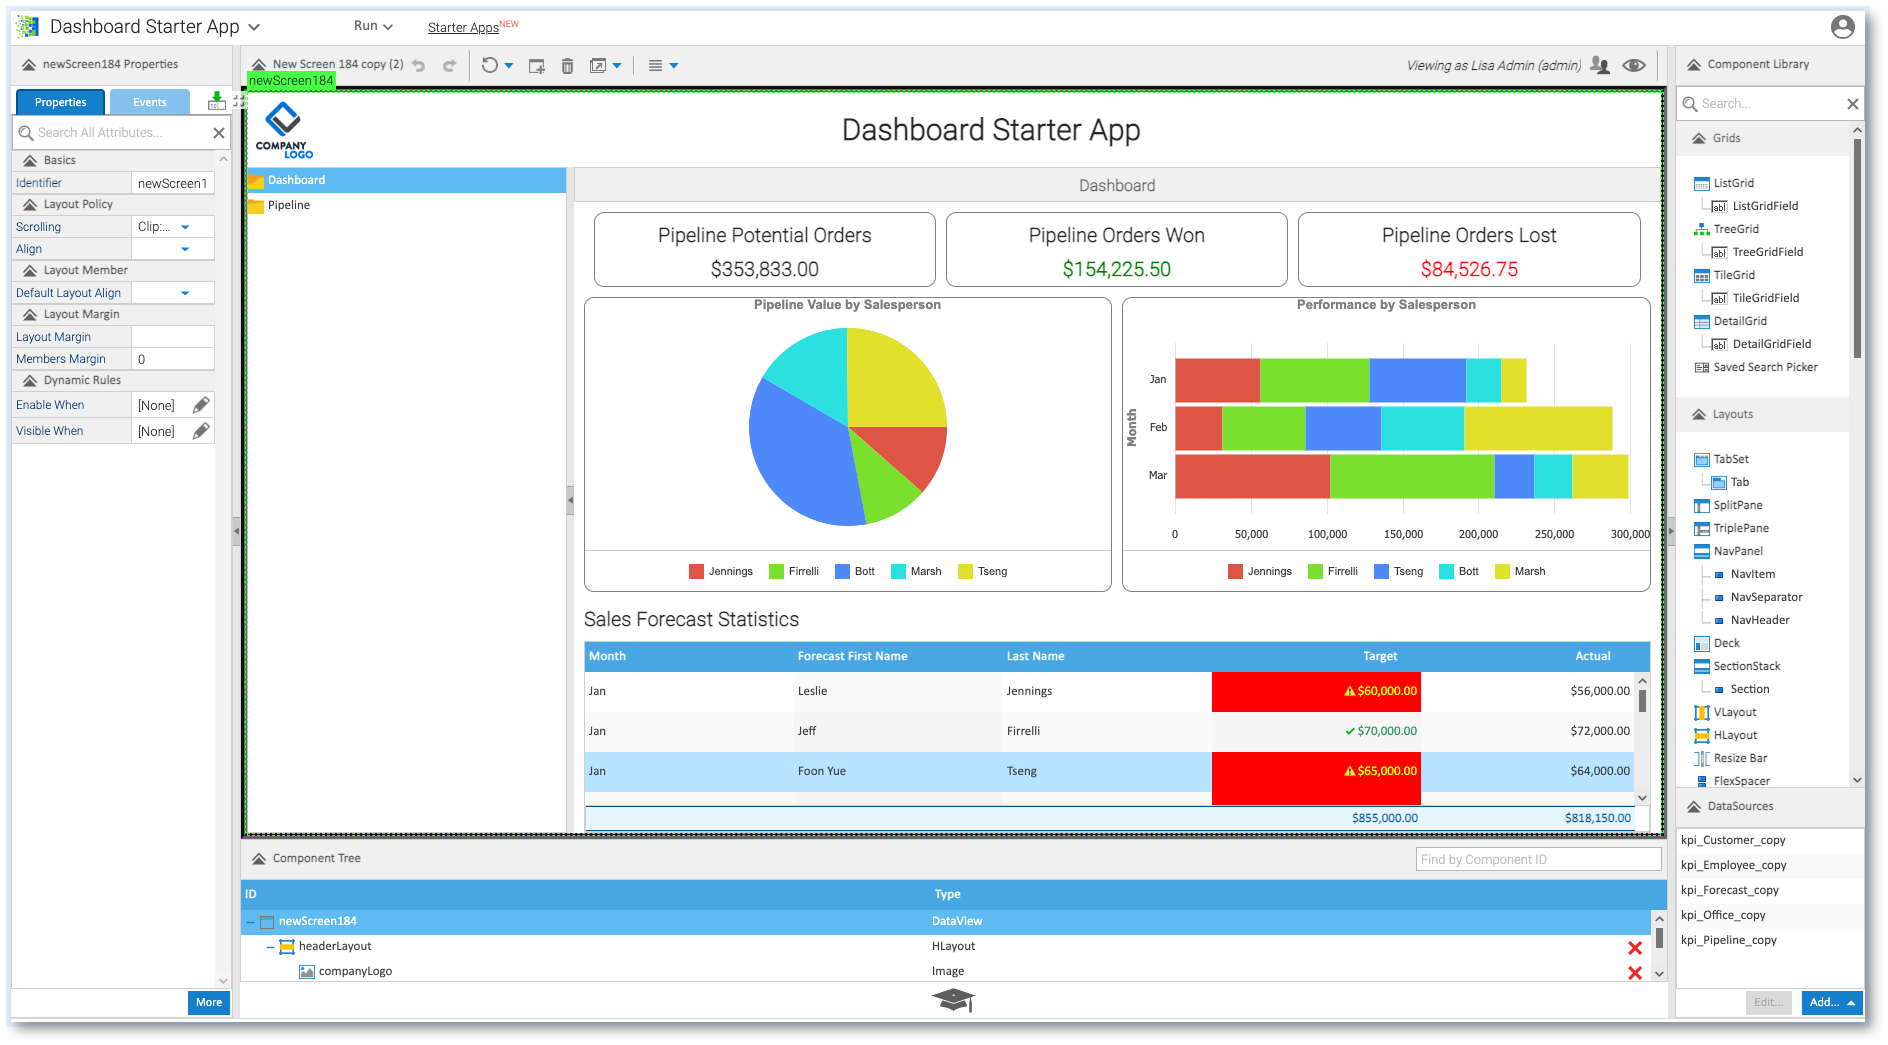
Task: Toggle the preview eye icon
Action: tap(1635, 64)
